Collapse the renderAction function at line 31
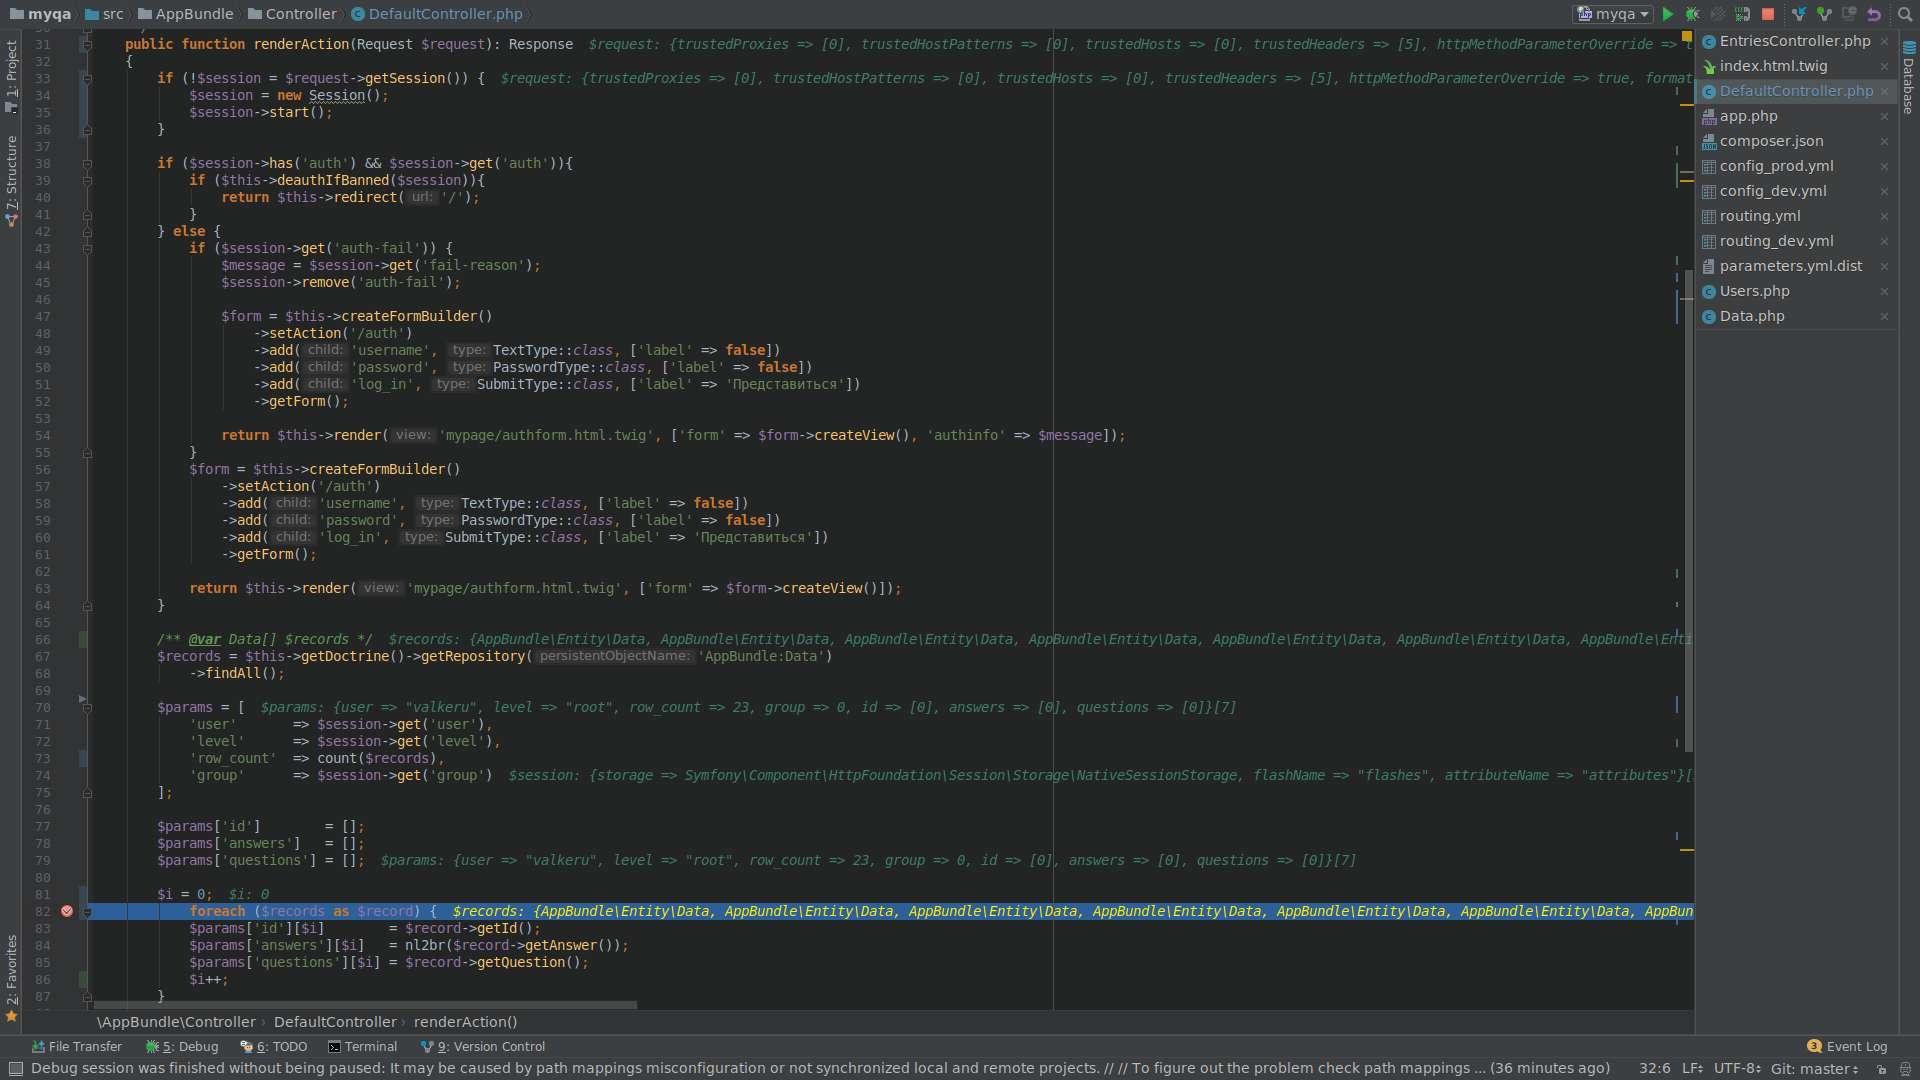Viewport: 1920px width, 1080px height. (x=87, y=45)
